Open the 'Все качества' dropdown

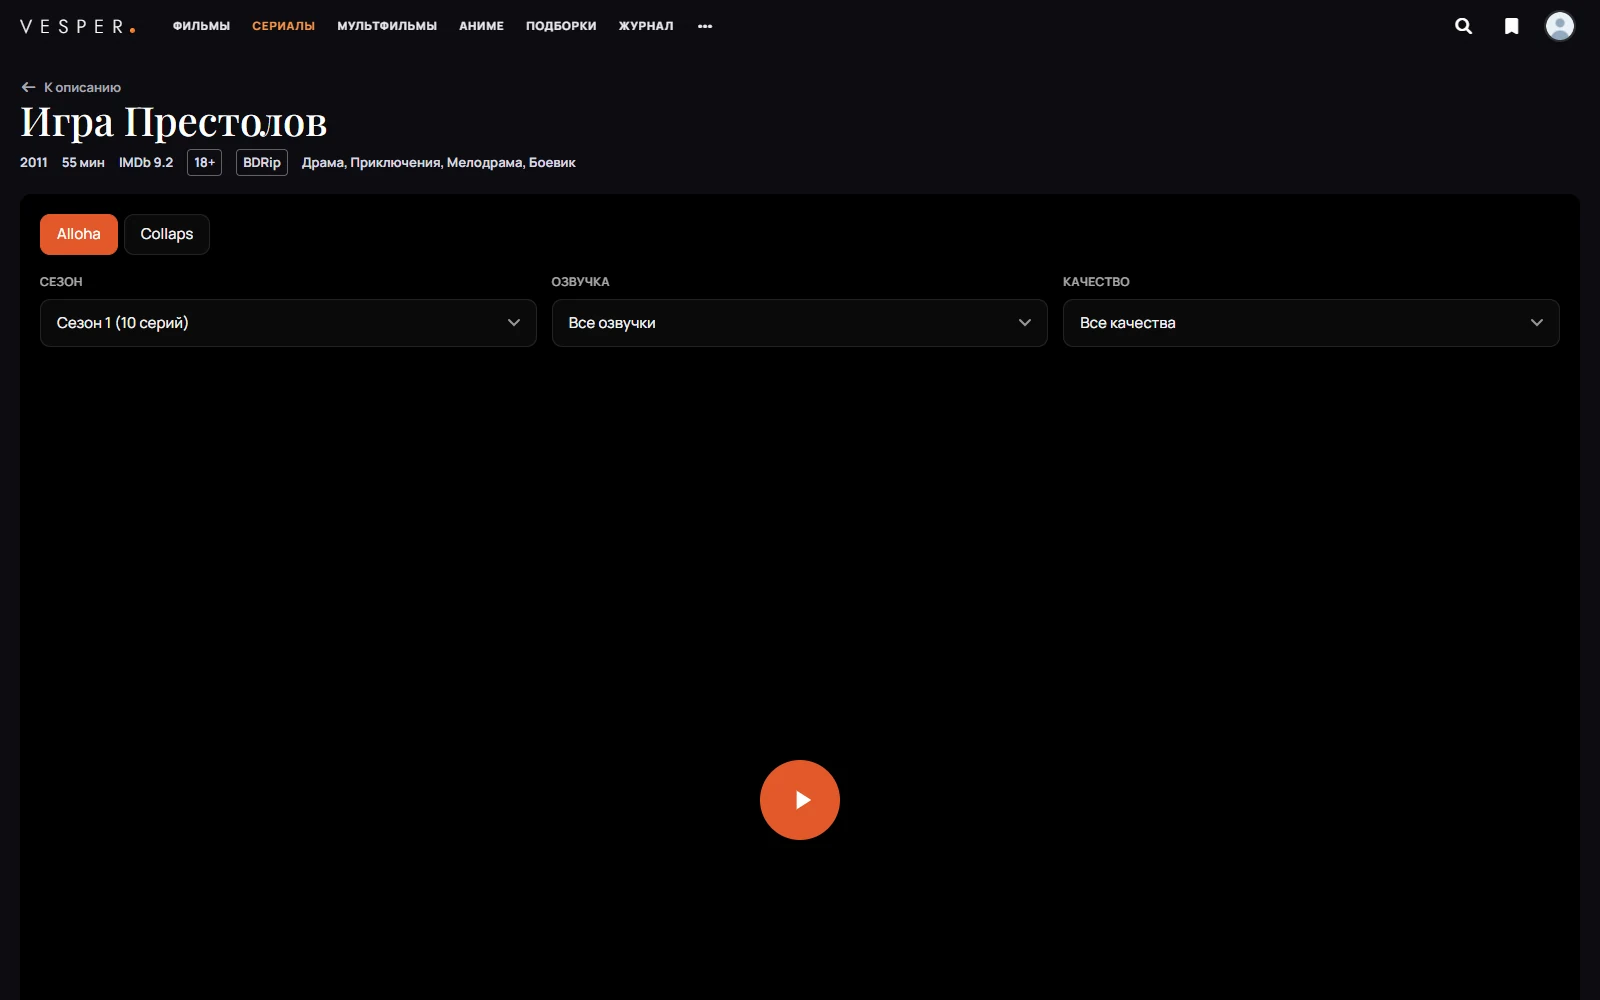tap(1311, 323)
